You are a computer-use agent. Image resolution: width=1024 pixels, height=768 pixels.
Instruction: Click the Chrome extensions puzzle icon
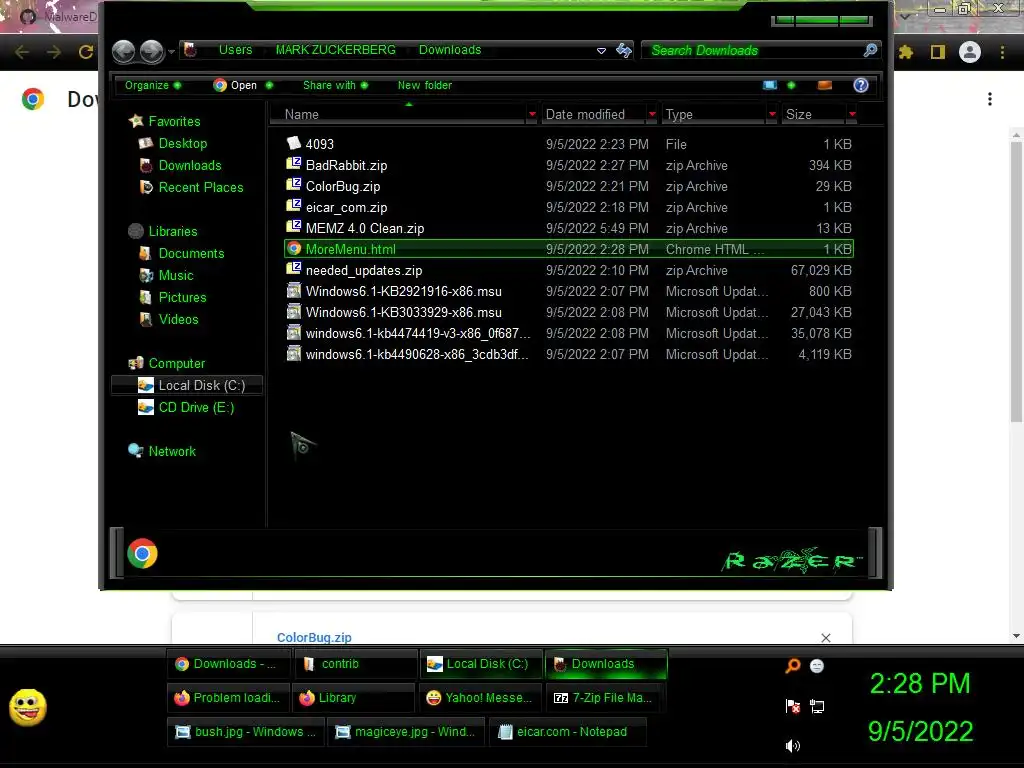tap(905, 52)
